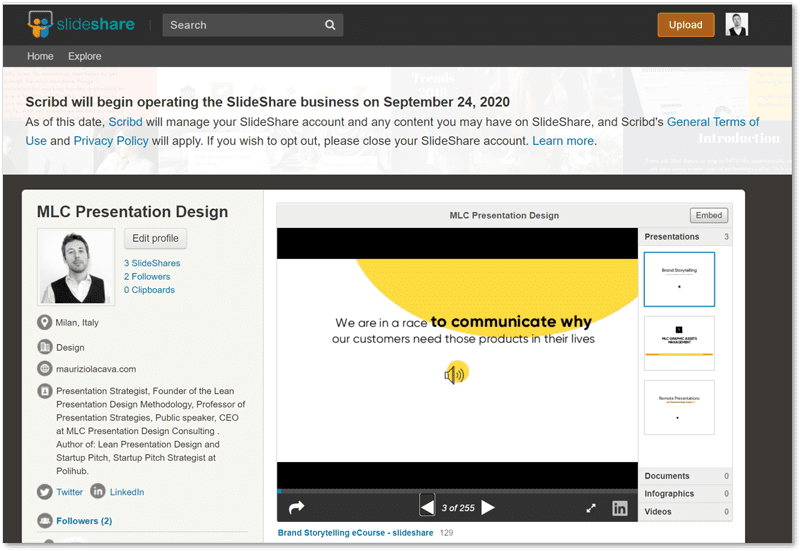The image size is (800, 551).
Task: Select the Documents tab
Action: tap(686, 476)
